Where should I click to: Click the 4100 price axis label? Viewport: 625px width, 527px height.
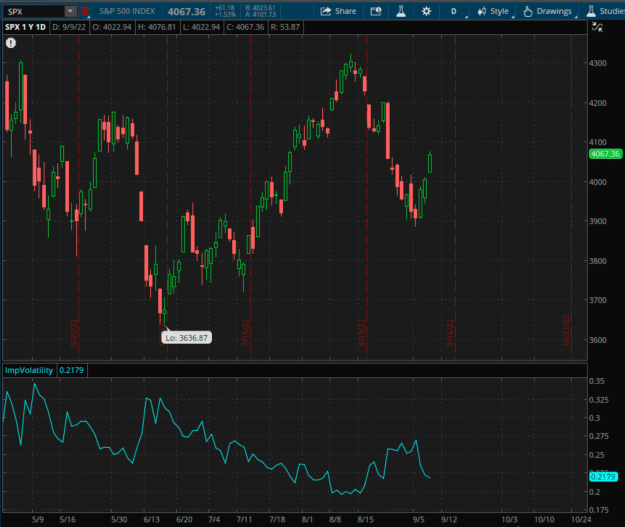(x=598, y=142)
